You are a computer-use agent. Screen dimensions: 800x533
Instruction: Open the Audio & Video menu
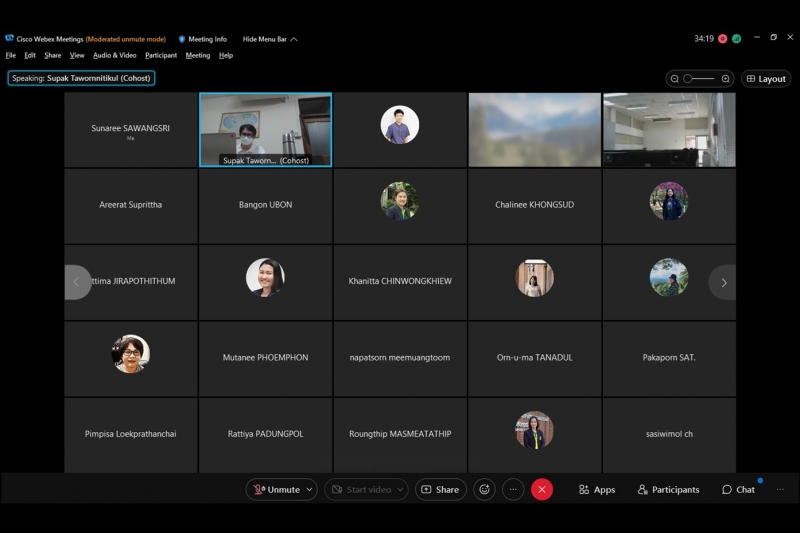pyautogui.click(x=114, y=55)
